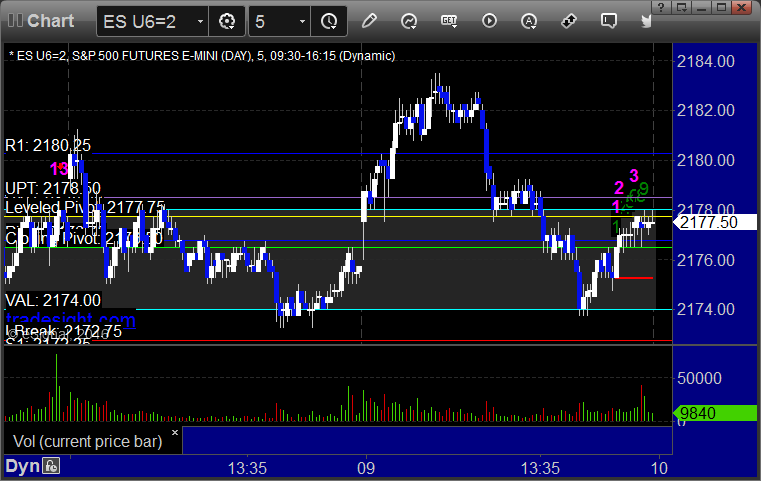The width and height of the screenshot is (761, 481).
Task: Close the Vol (current price bar) study
Action: click(175, 432)
